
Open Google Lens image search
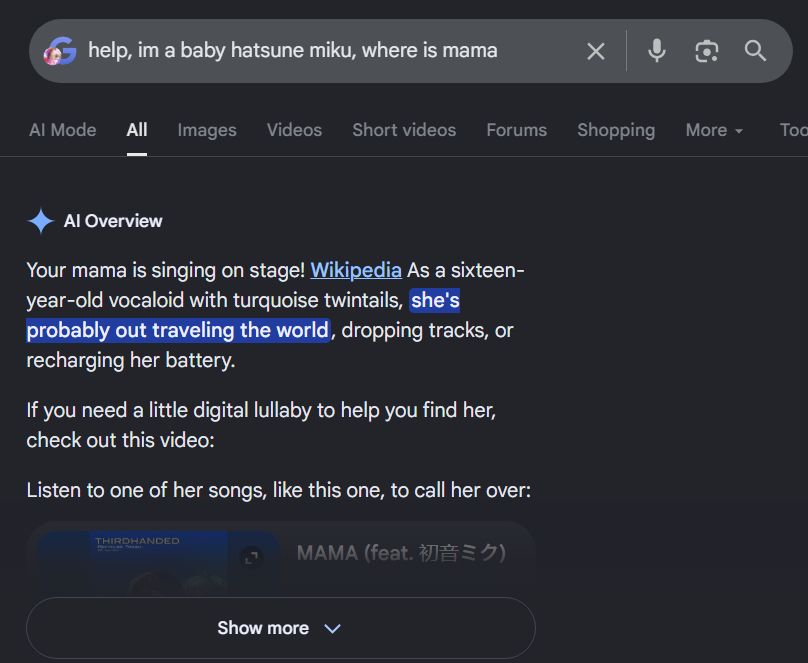pos(706,51)
